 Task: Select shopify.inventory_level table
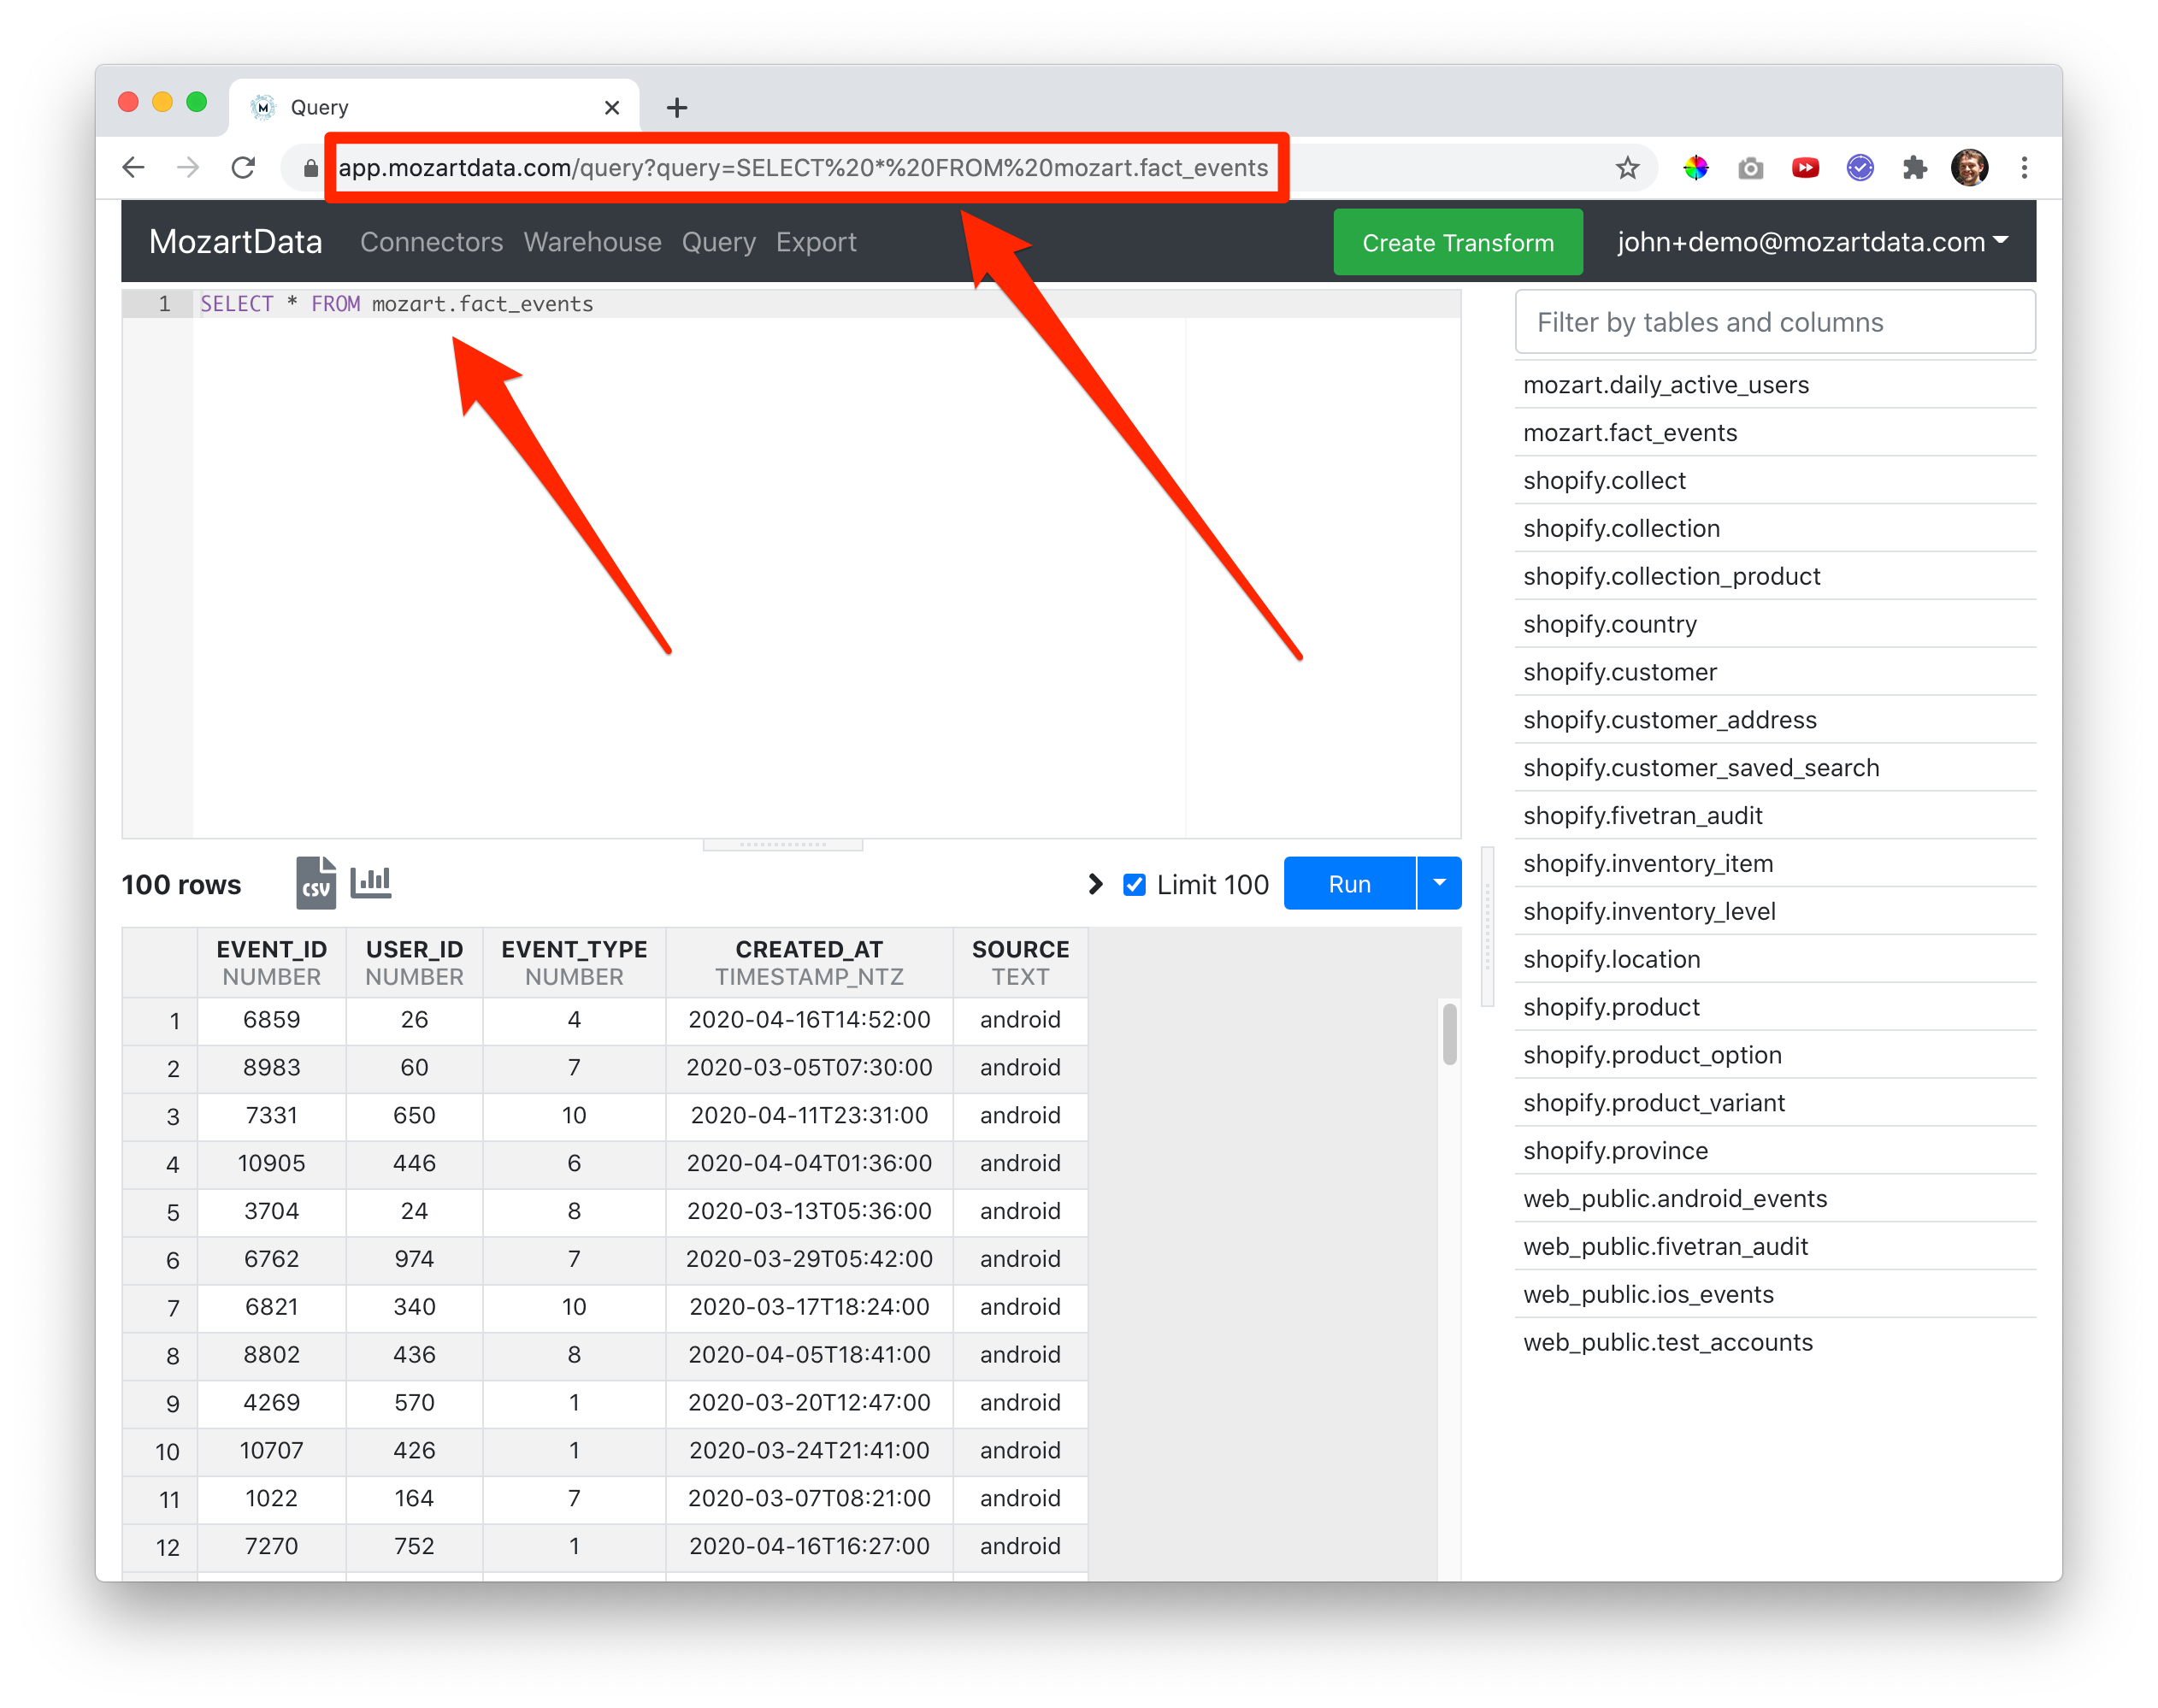click(1775, 911)
